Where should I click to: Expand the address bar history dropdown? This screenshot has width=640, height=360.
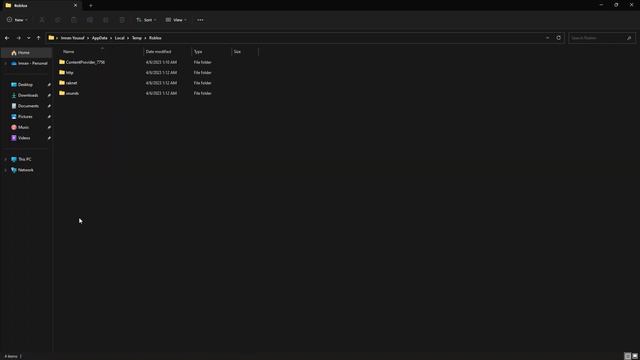[x=547, y=38]
